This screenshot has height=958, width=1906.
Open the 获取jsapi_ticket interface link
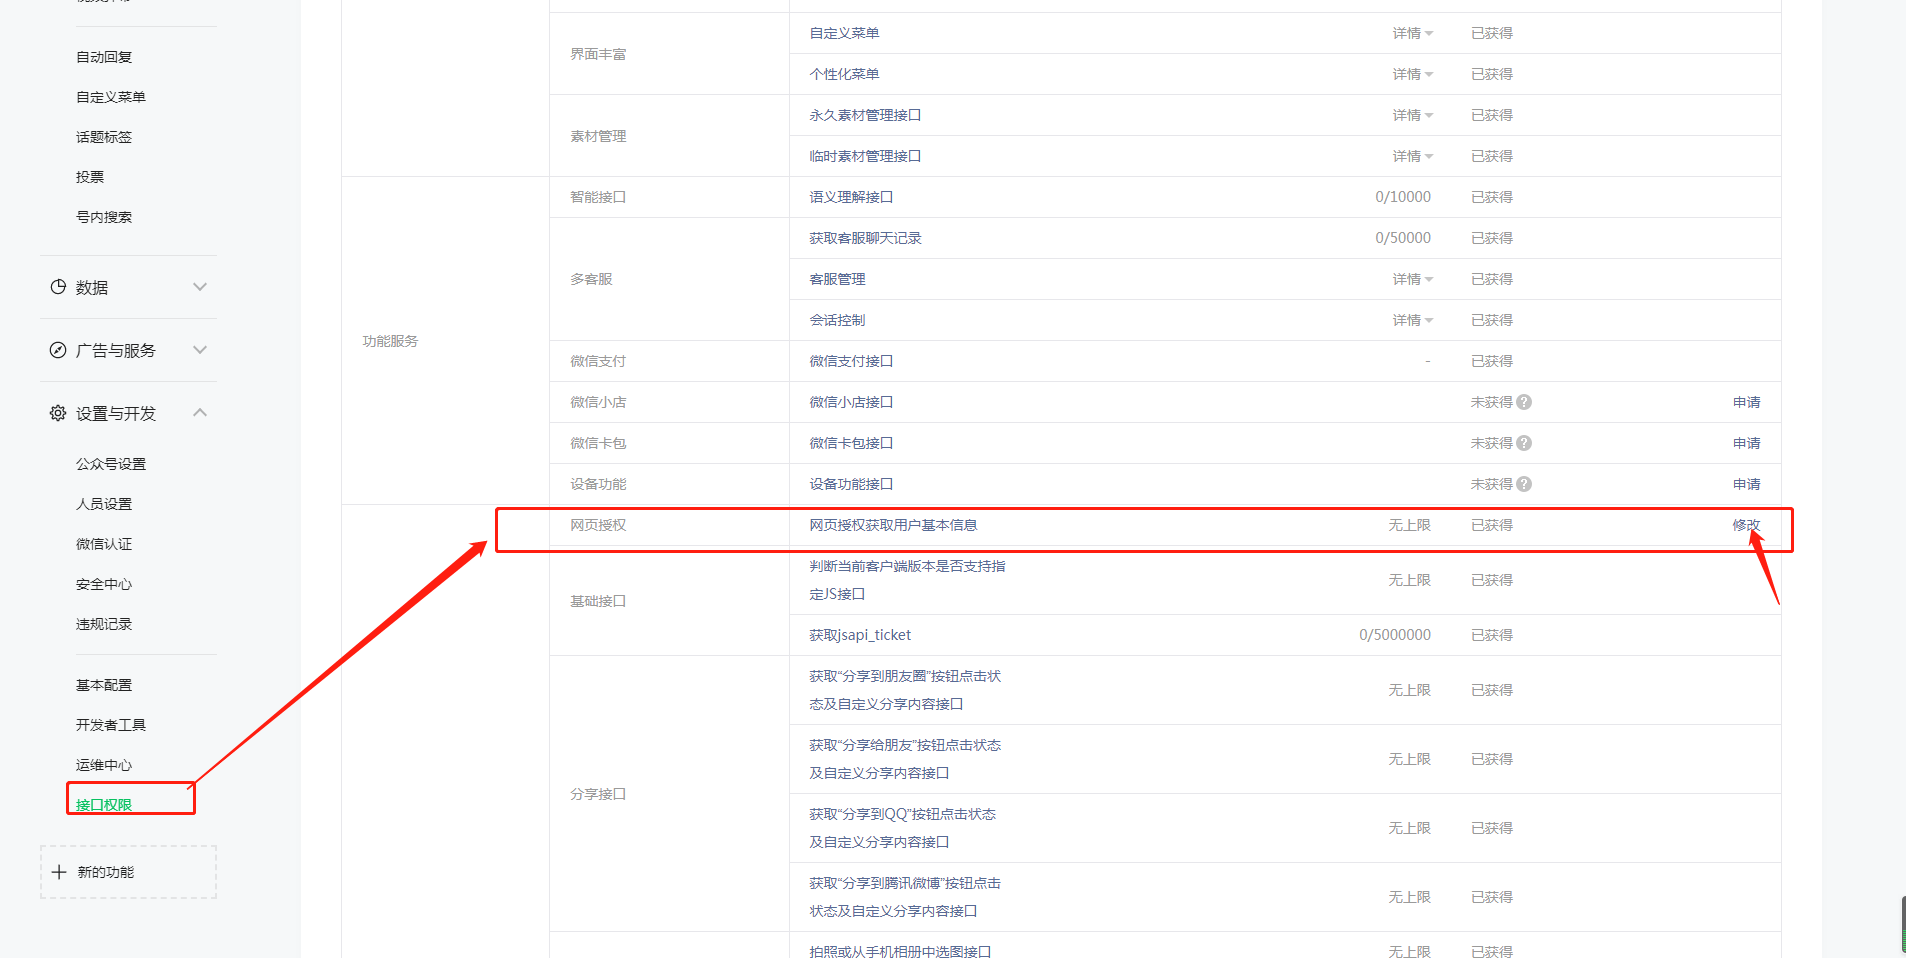[860, 635]
